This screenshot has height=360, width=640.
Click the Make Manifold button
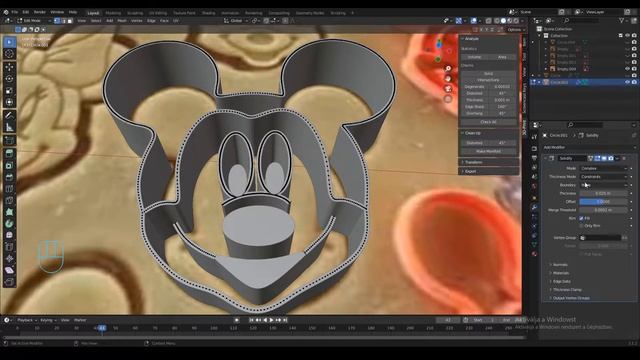[x=489, y=151]
